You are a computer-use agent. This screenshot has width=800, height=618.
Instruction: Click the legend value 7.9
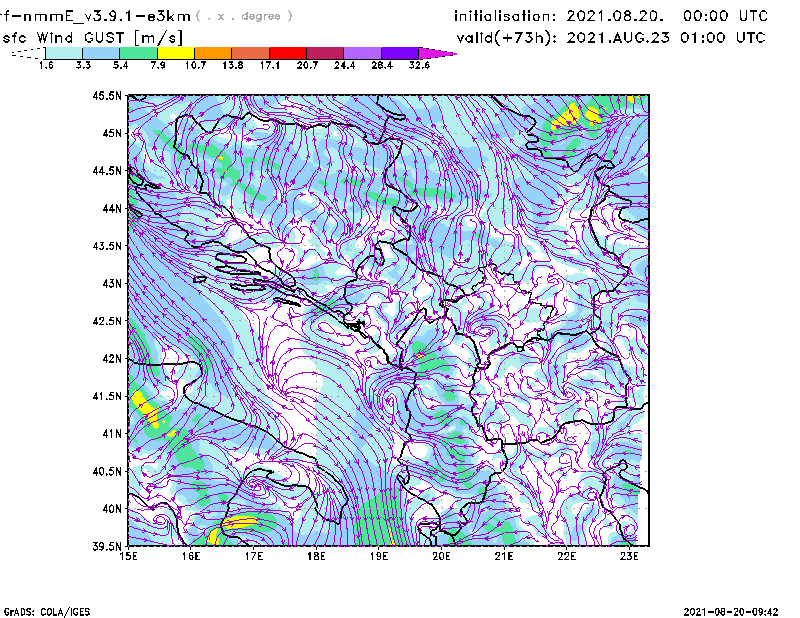pyautogui.click(x=158, y=65)
